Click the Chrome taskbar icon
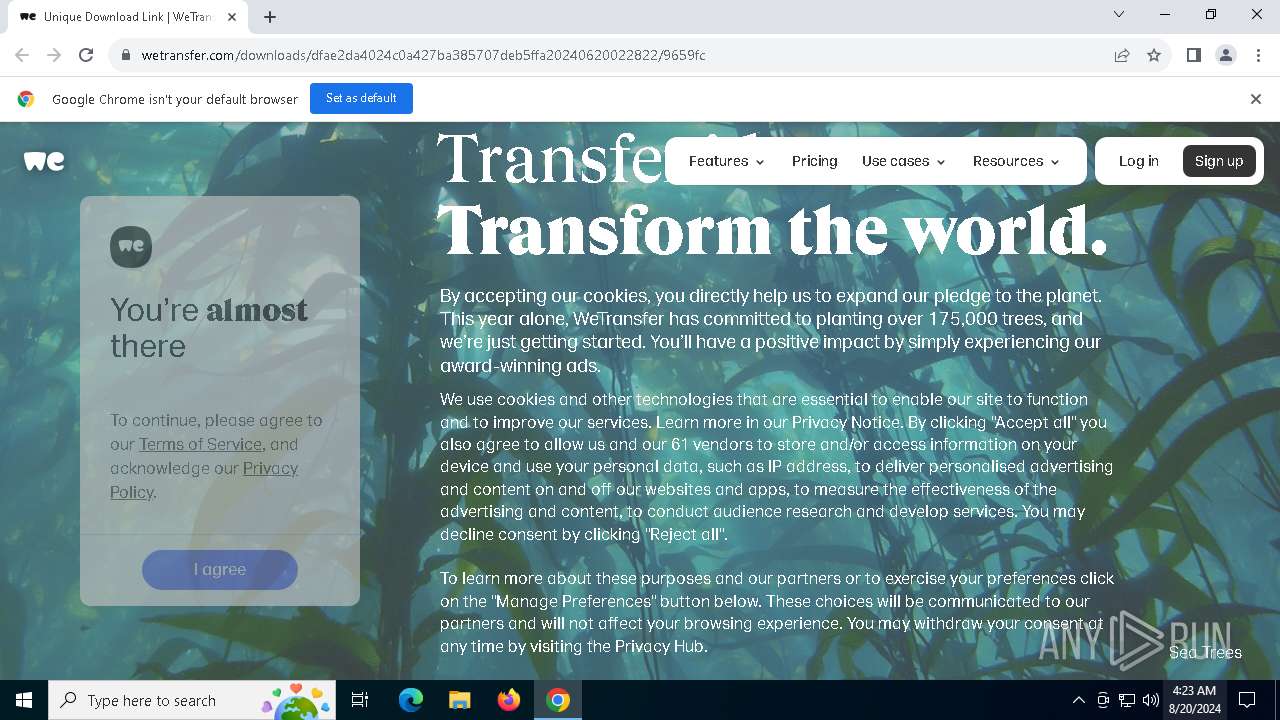The image size is (1280, 720). point(558,700)
